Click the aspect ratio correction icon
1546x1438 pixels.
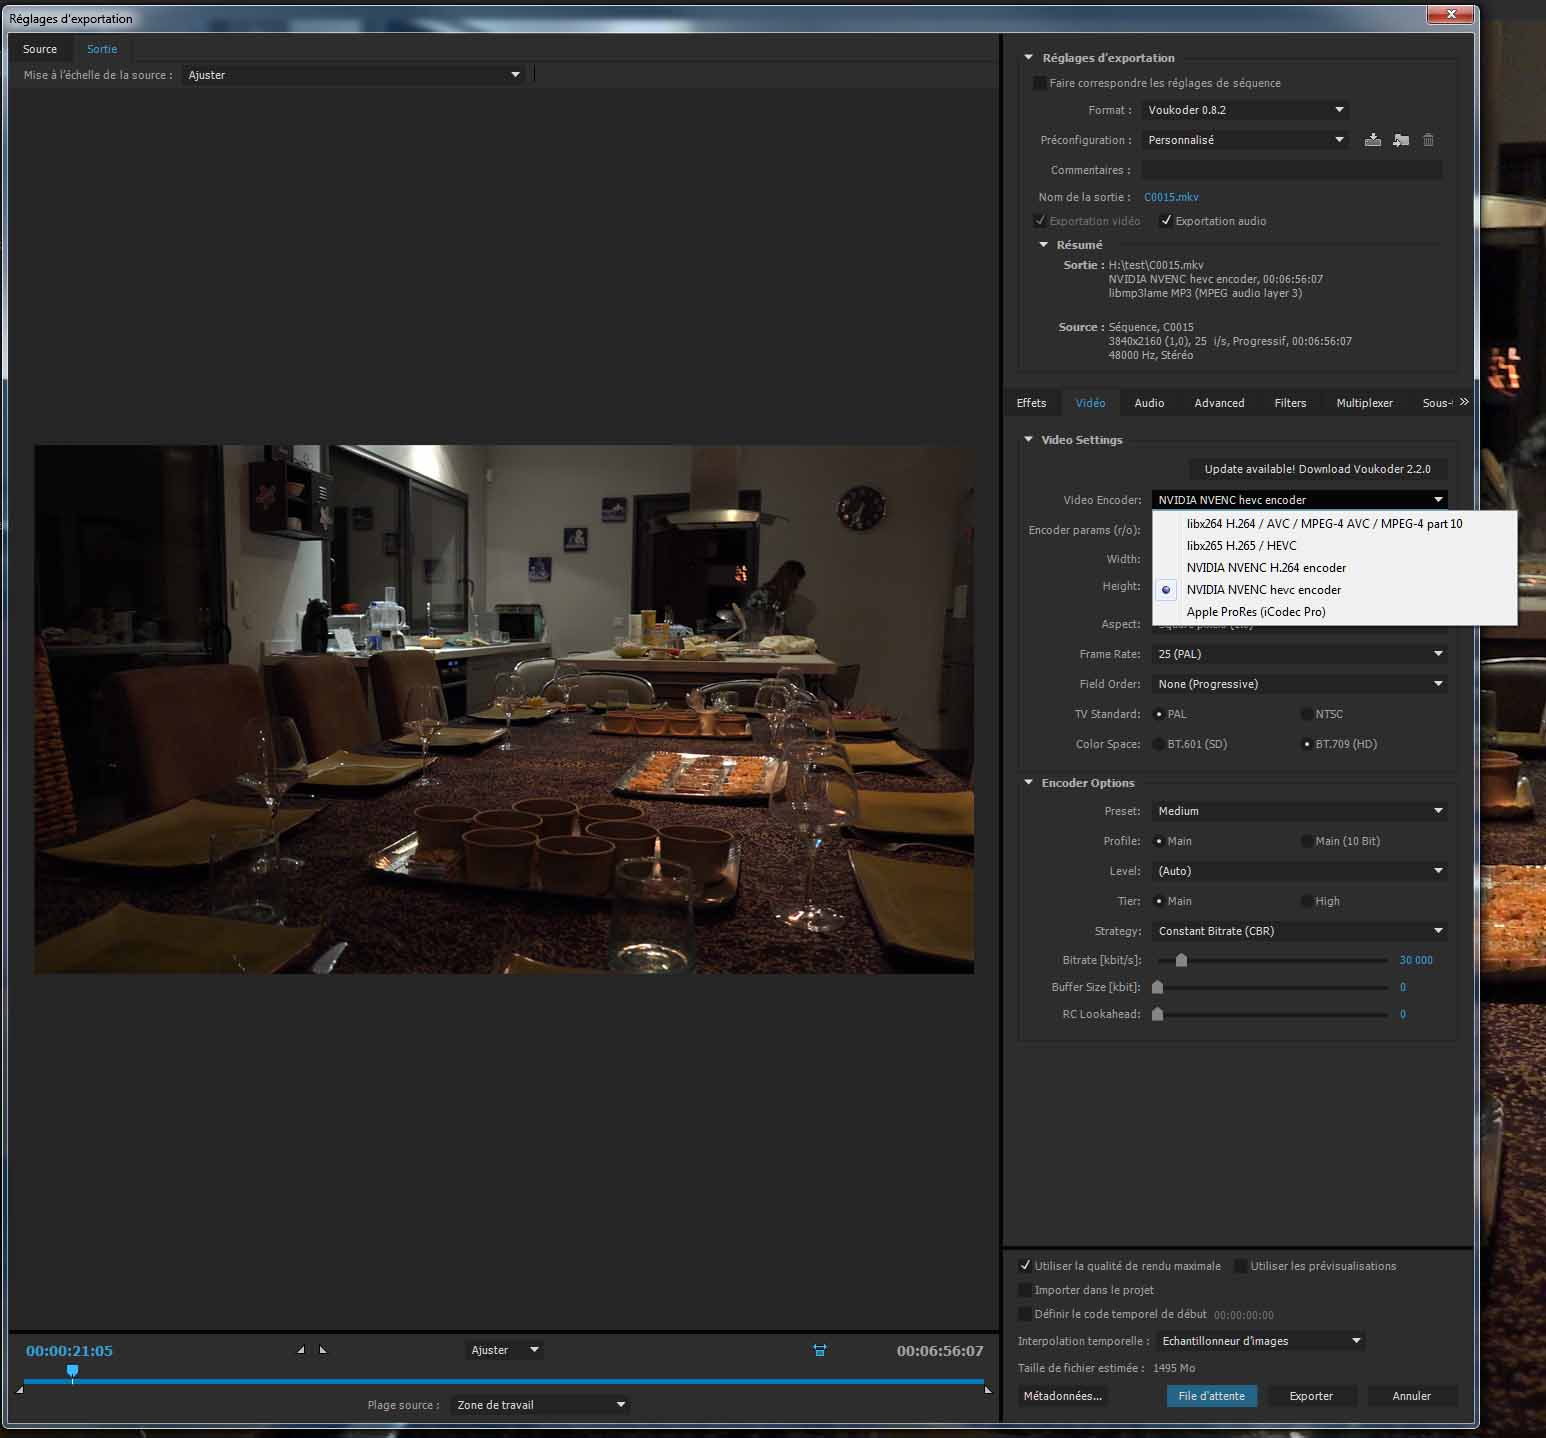click(819, 1350)
